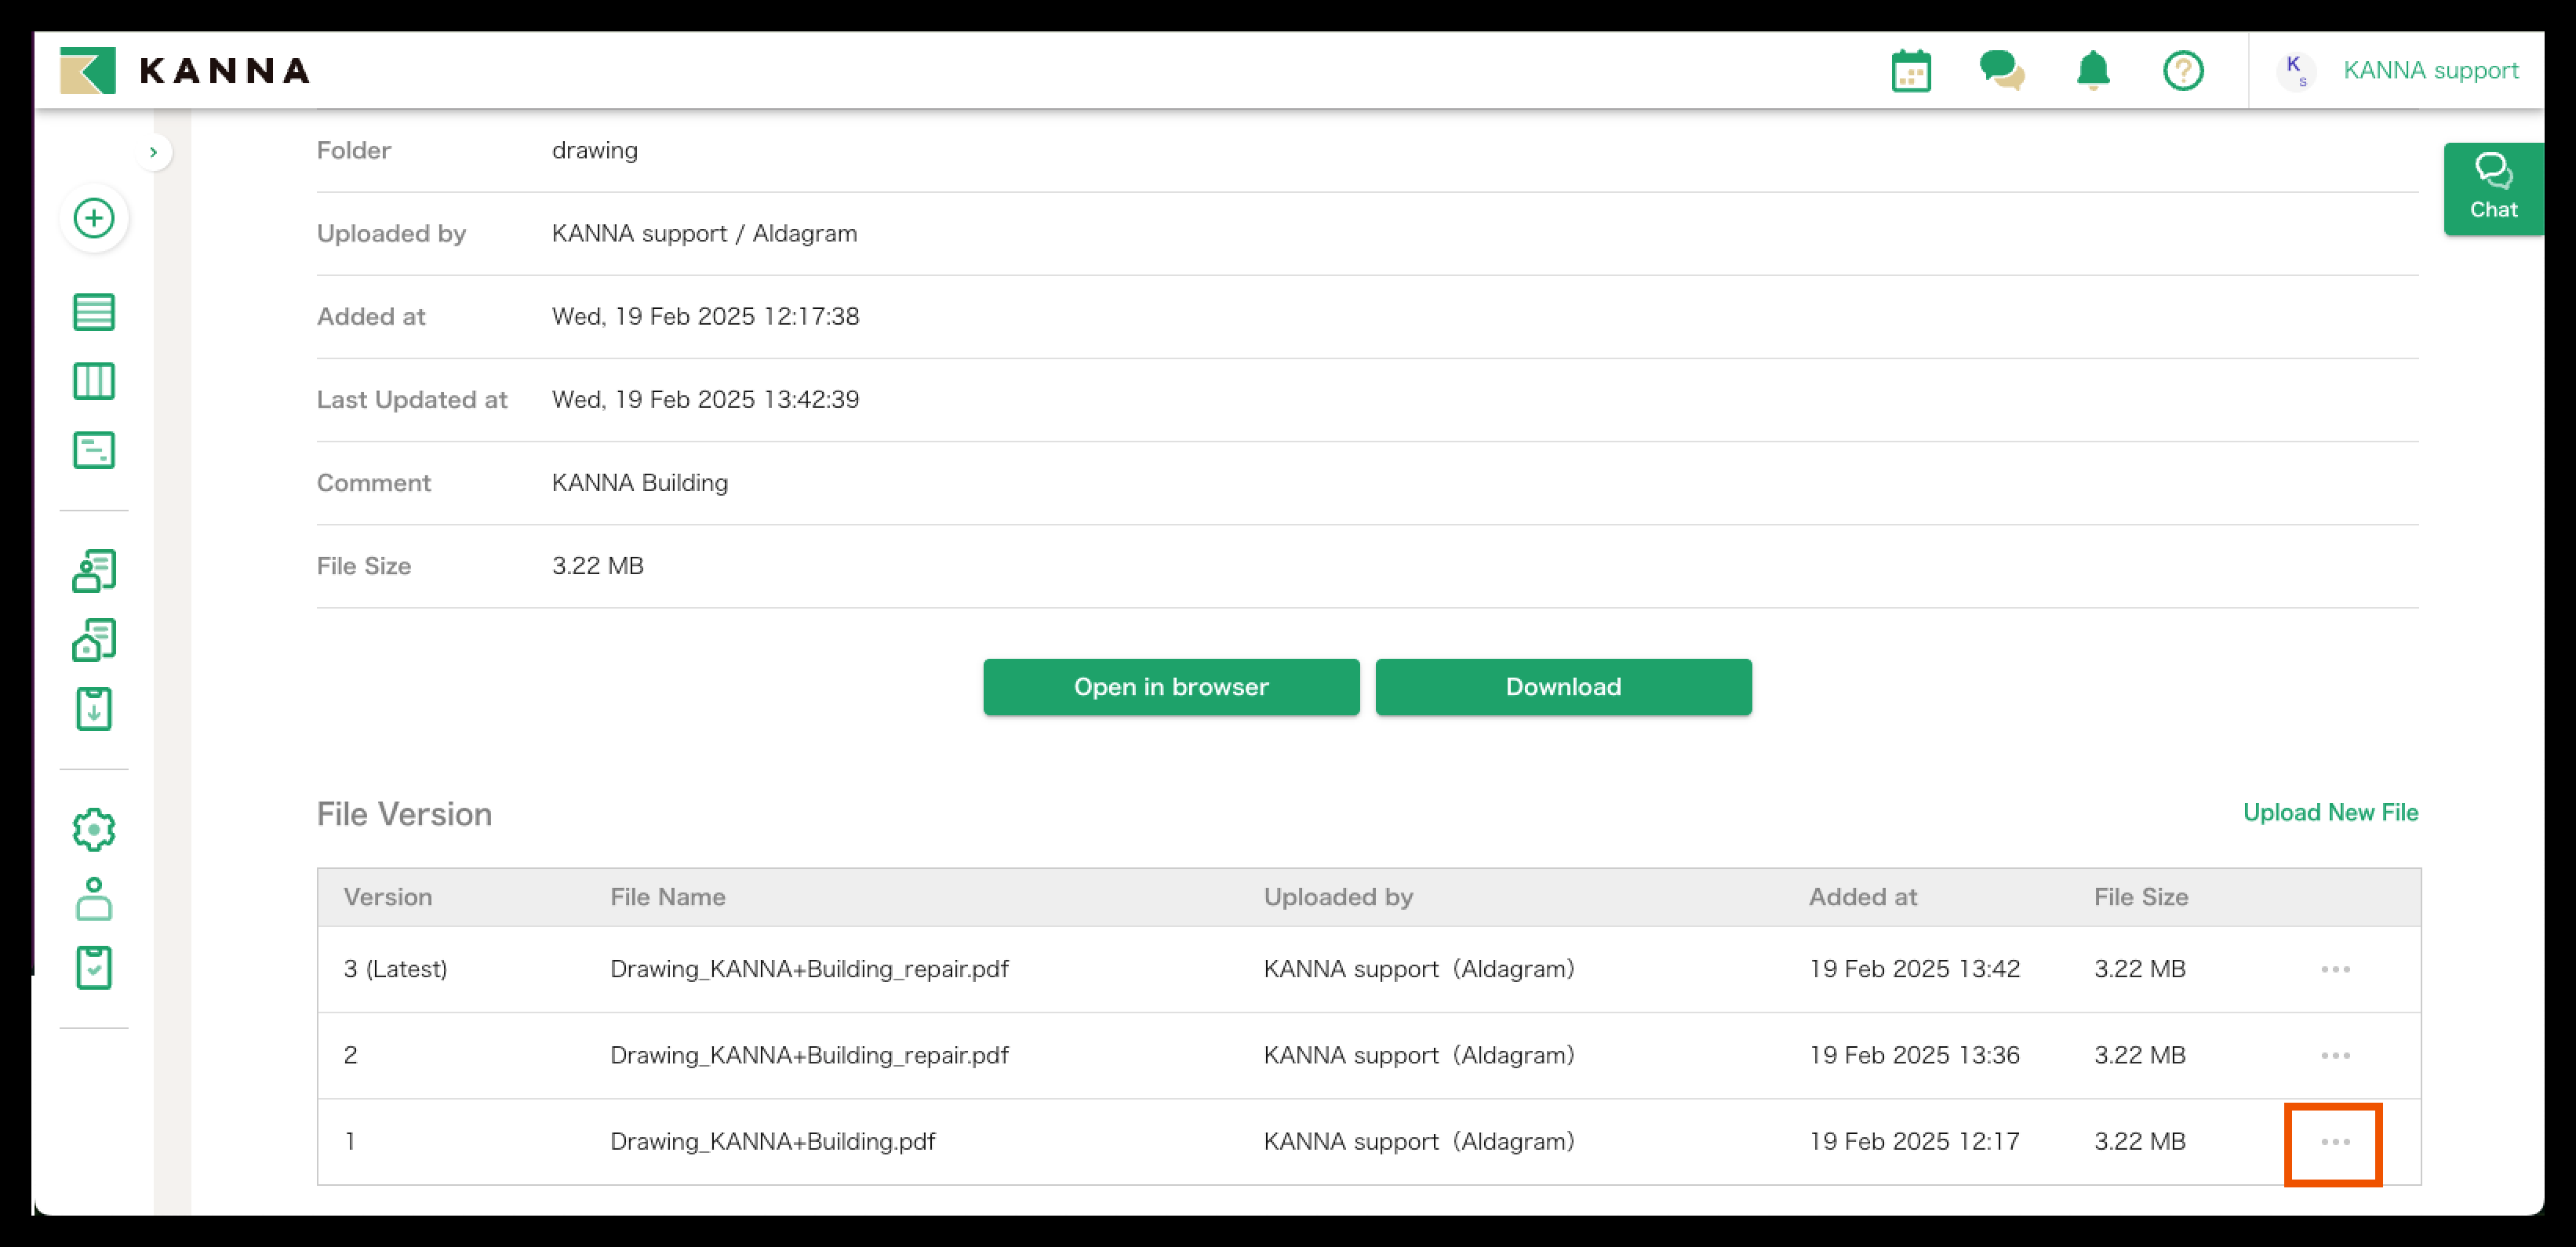
Task: Open the column board sidebar icon
Action: tap(94, 381)
